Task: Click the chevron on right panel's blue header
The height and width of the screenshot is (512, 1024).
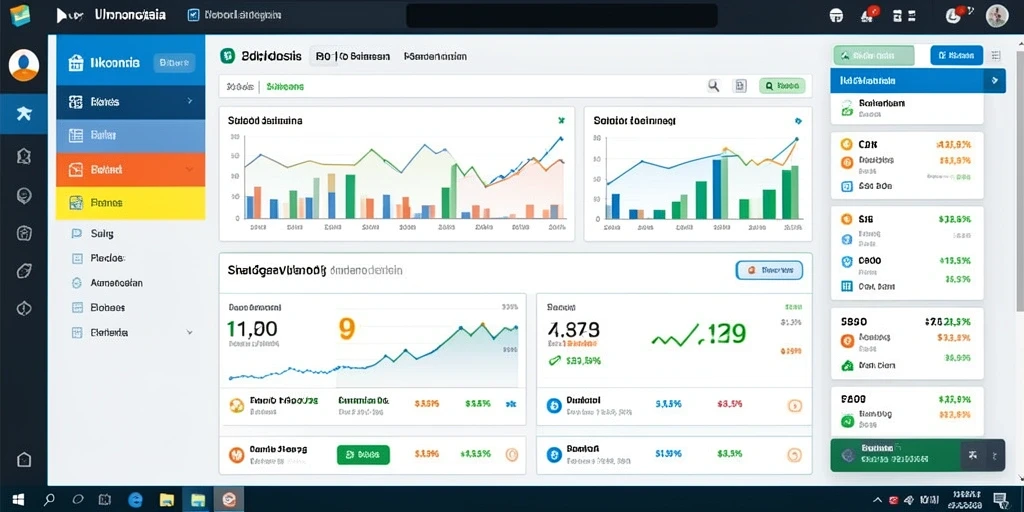Action: tap(995, 81)
